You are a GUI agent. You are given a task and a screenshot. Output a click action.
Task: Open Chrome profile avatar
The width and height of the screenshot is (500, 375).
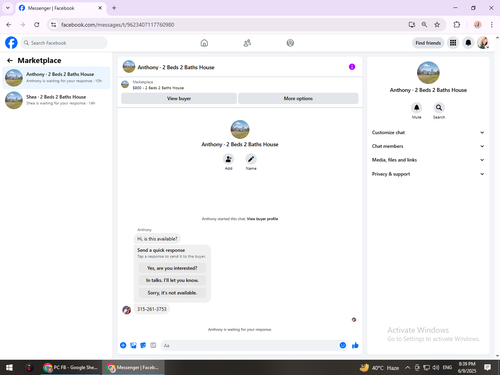tap(478, 24)
